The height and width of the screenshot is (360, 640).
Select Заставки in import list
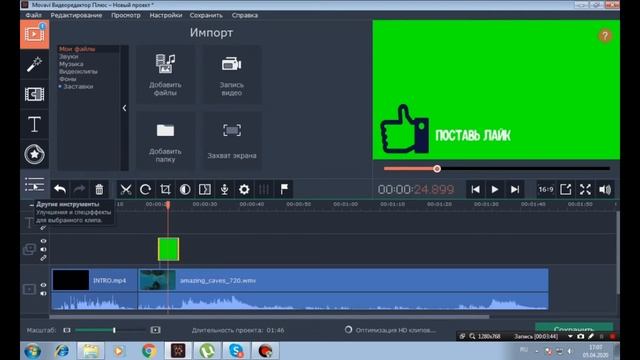point(78,86)
